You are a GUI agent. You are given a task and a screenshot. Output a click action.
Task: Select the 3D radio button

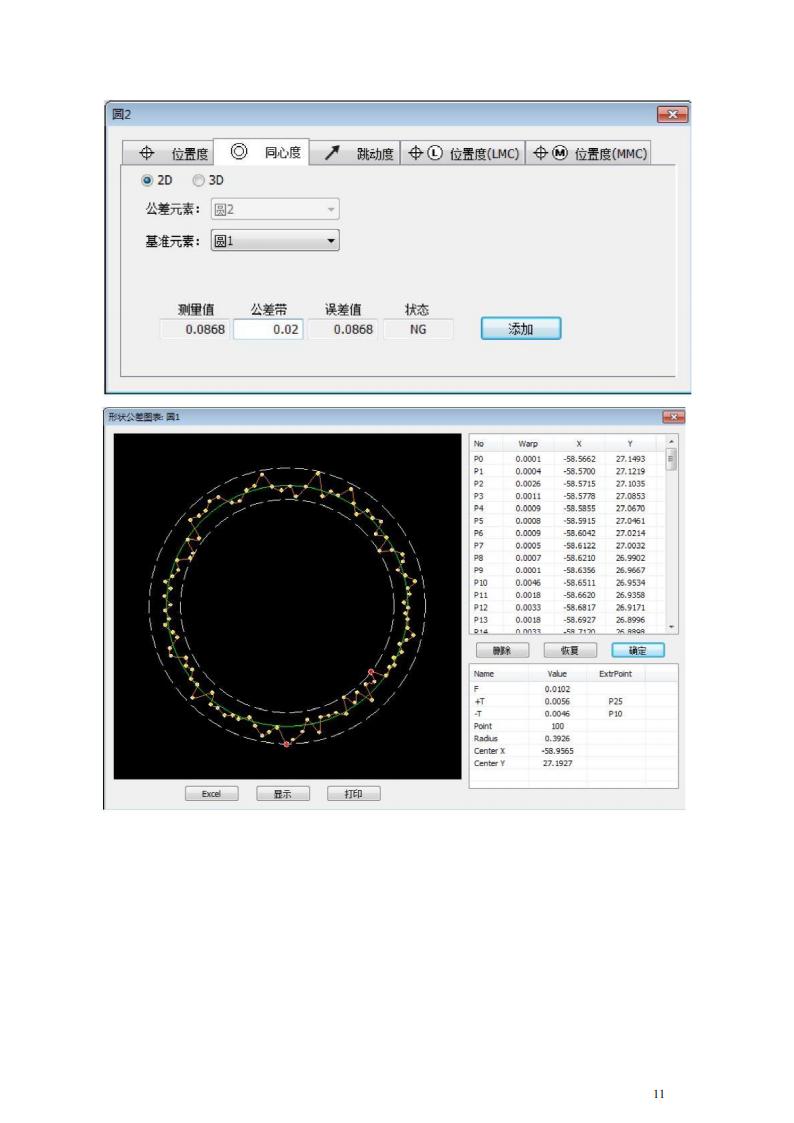(x=198, y=181)
